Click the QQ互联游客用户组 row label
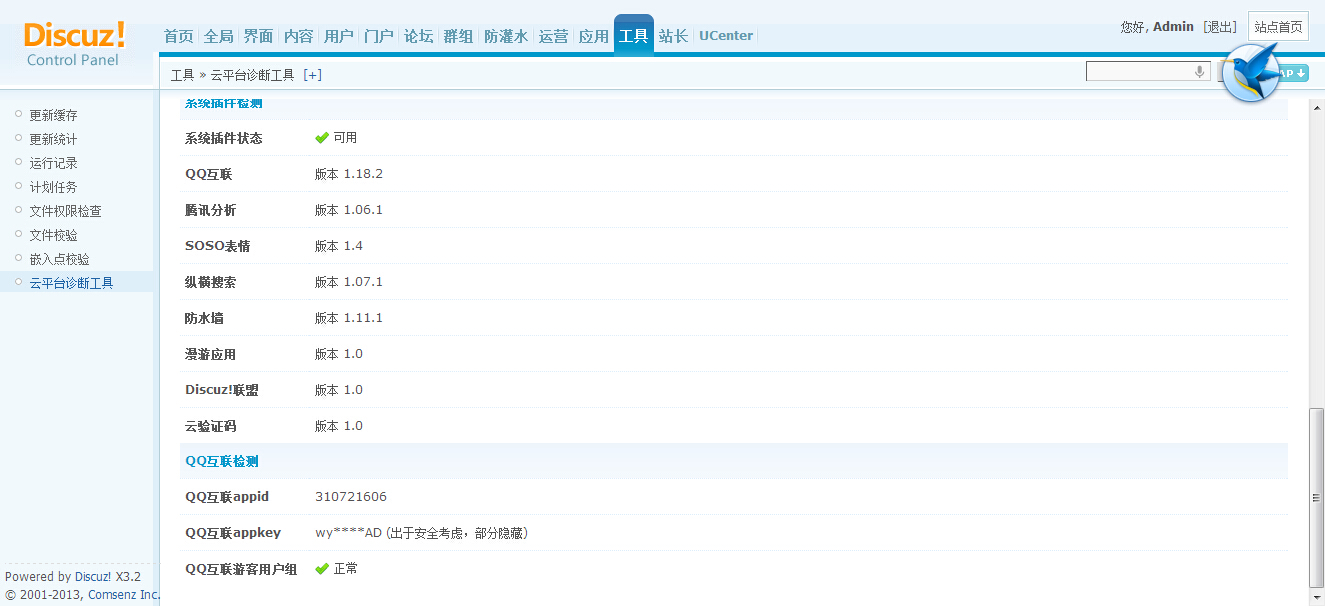Screen dimensions: 1325x606 click(x=241, y=569)
